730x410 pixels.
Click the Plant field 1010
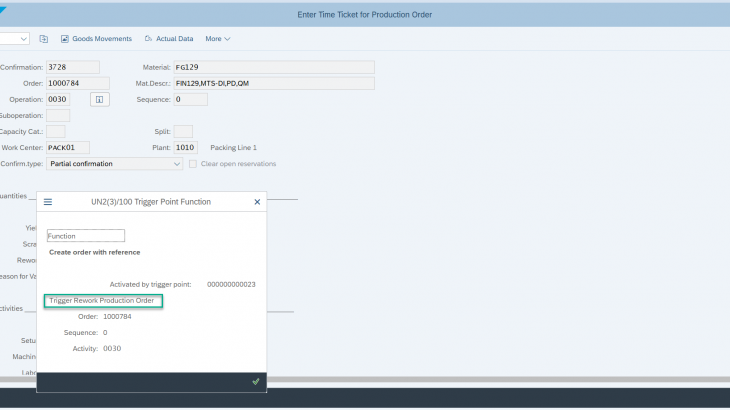coord(185,147)
